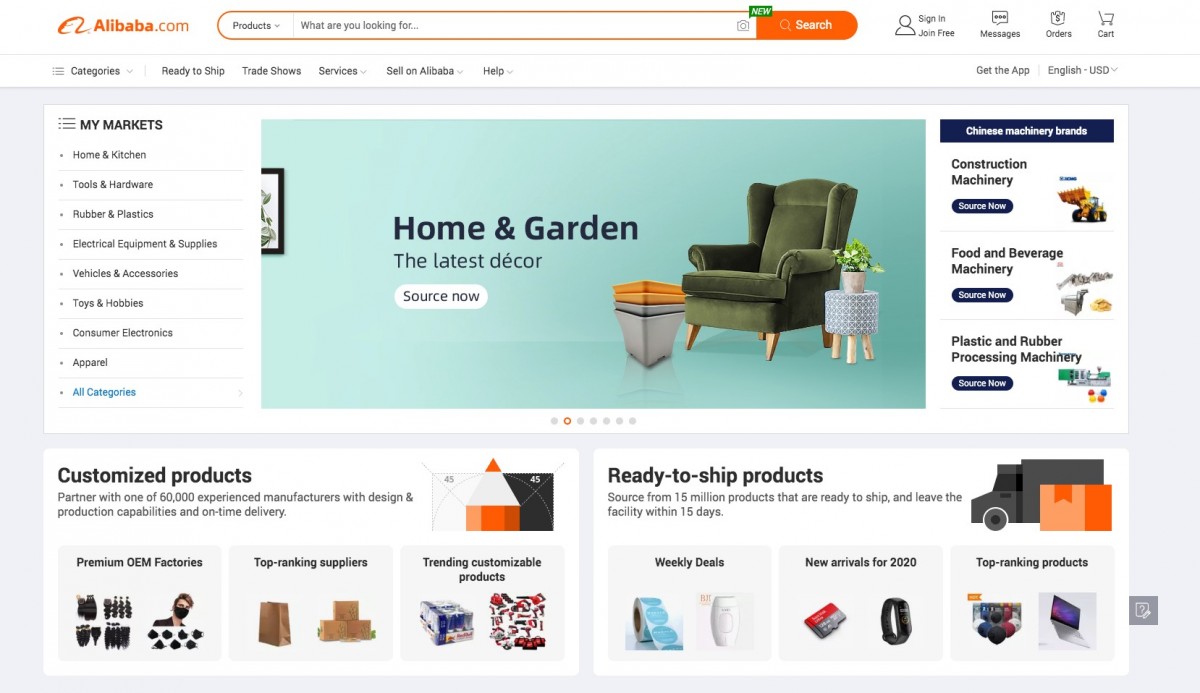Select the last carousel dot indicator
Image resolution: width=1200 pixels, height=693 pixels.
click(632, 421)
